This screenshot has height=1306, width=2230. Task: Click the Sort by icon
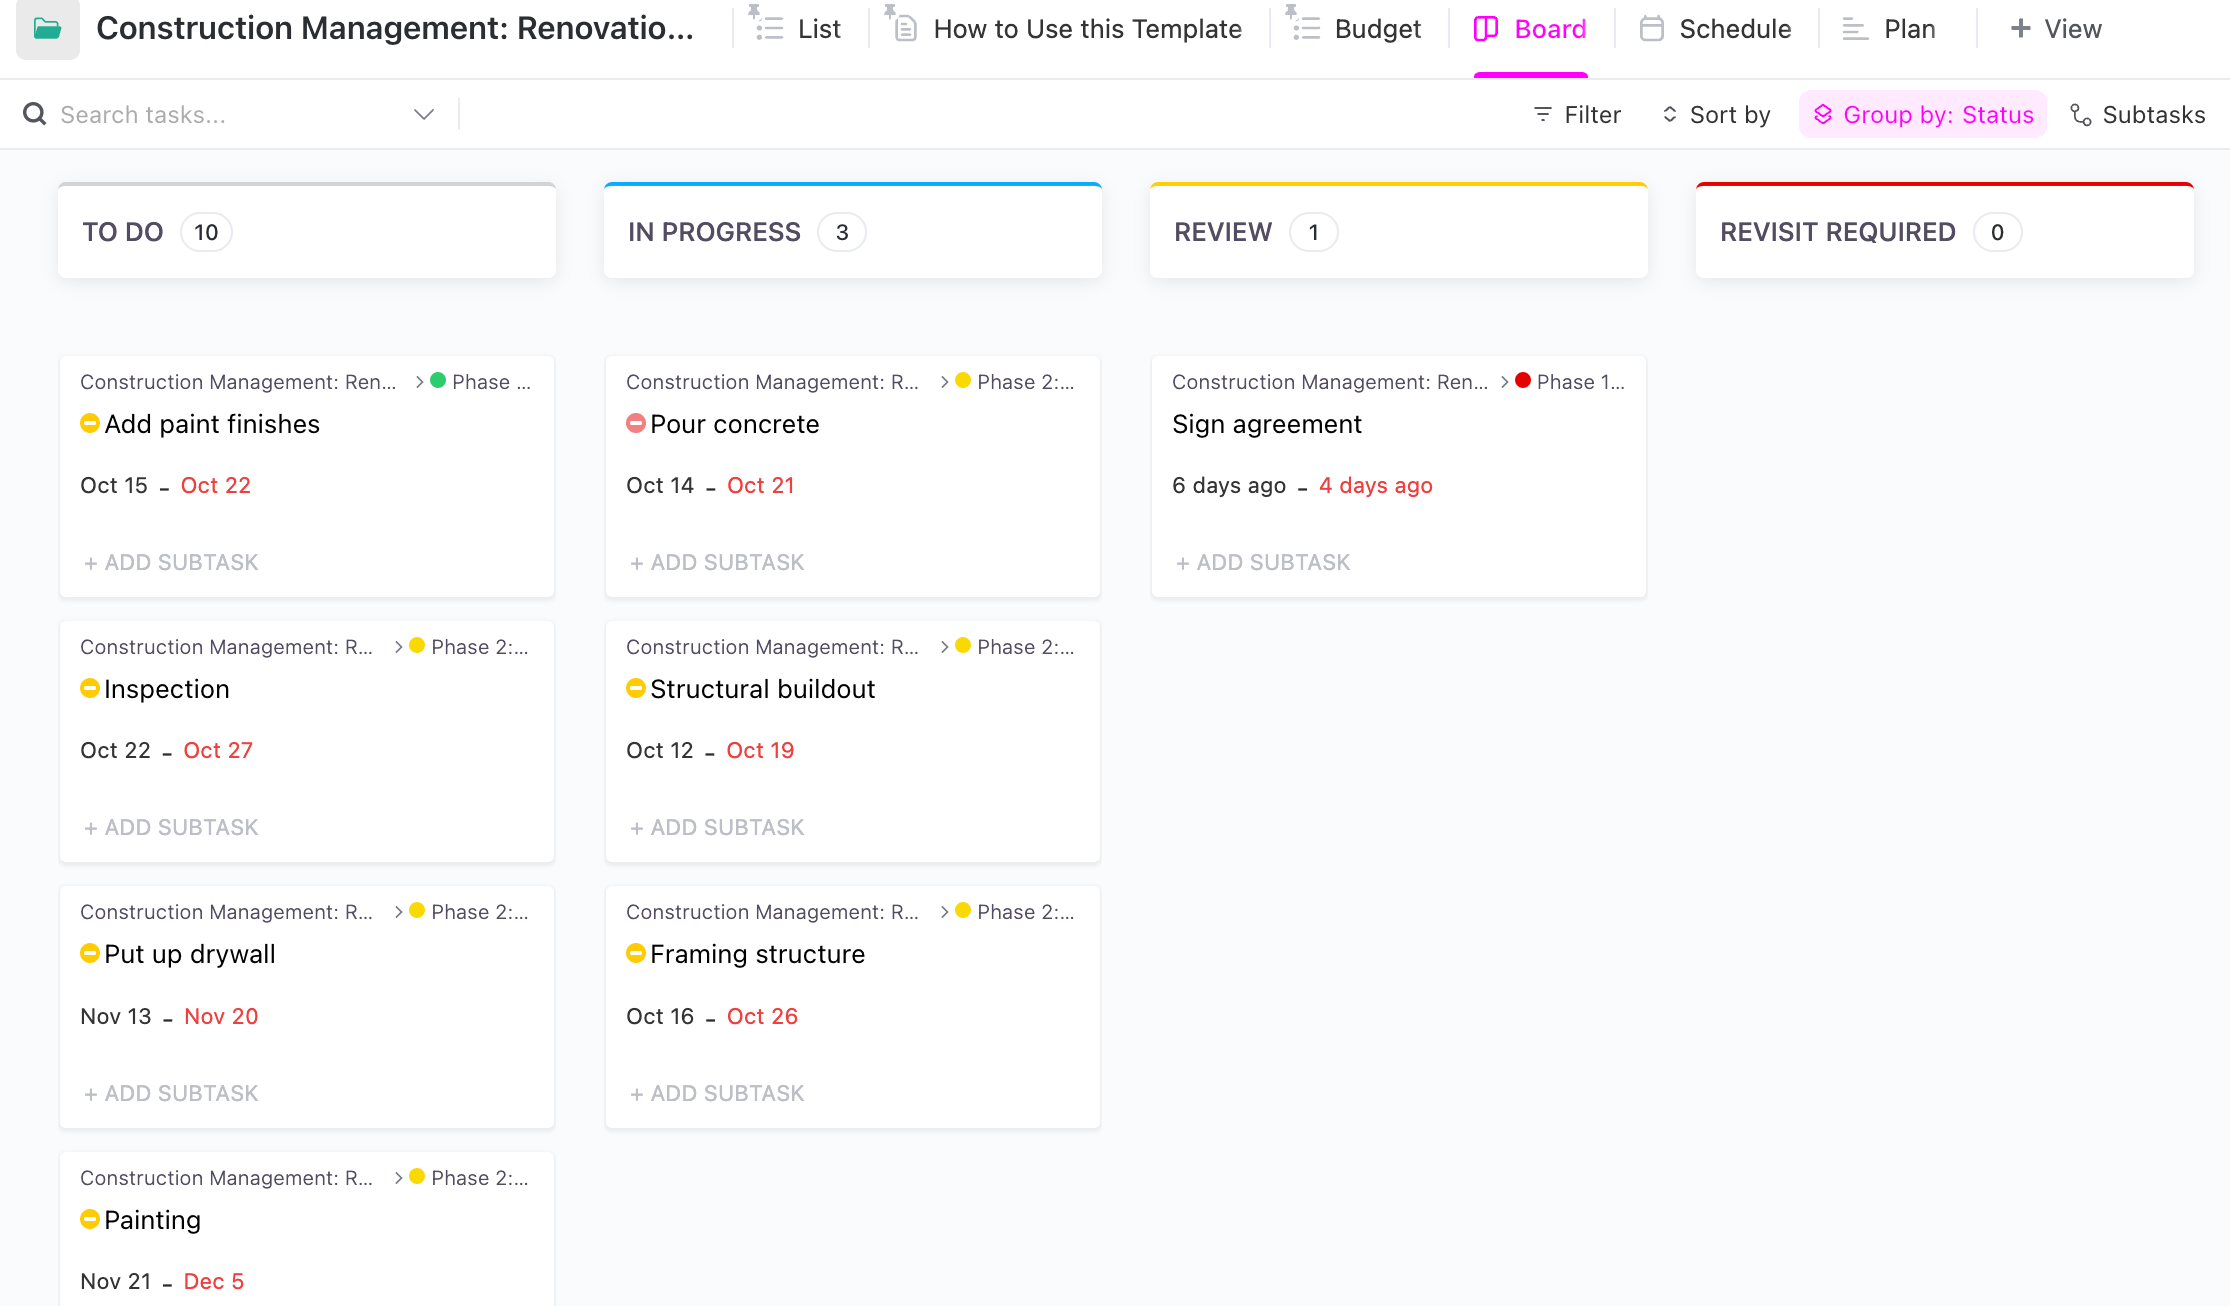click(1671, 113)
